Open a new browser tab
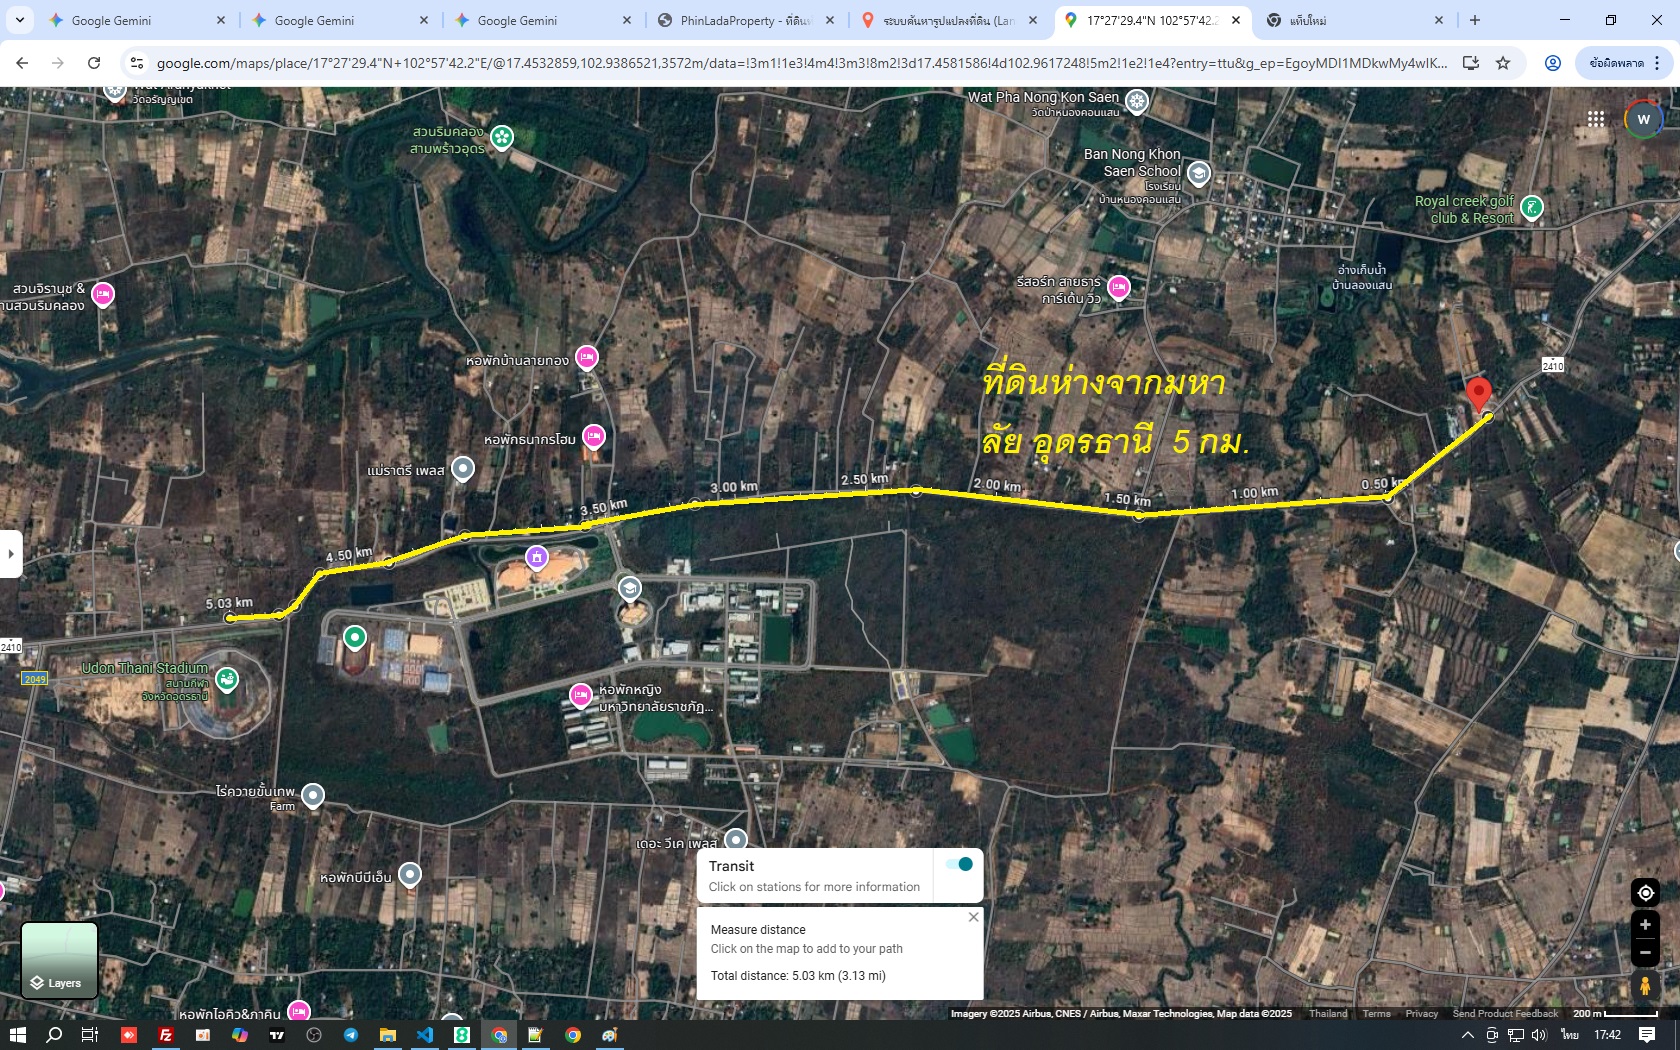This screenshot has width=1680, height=1050. [x=1474, y=20]
